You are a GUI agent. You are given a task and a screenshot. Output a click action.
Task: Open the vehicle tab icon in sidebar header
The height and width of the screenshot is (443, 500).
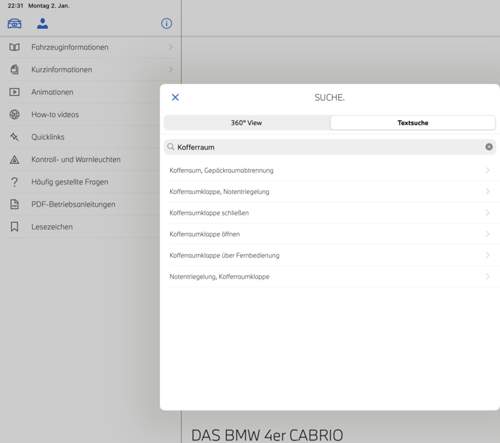tap(14, 24)
